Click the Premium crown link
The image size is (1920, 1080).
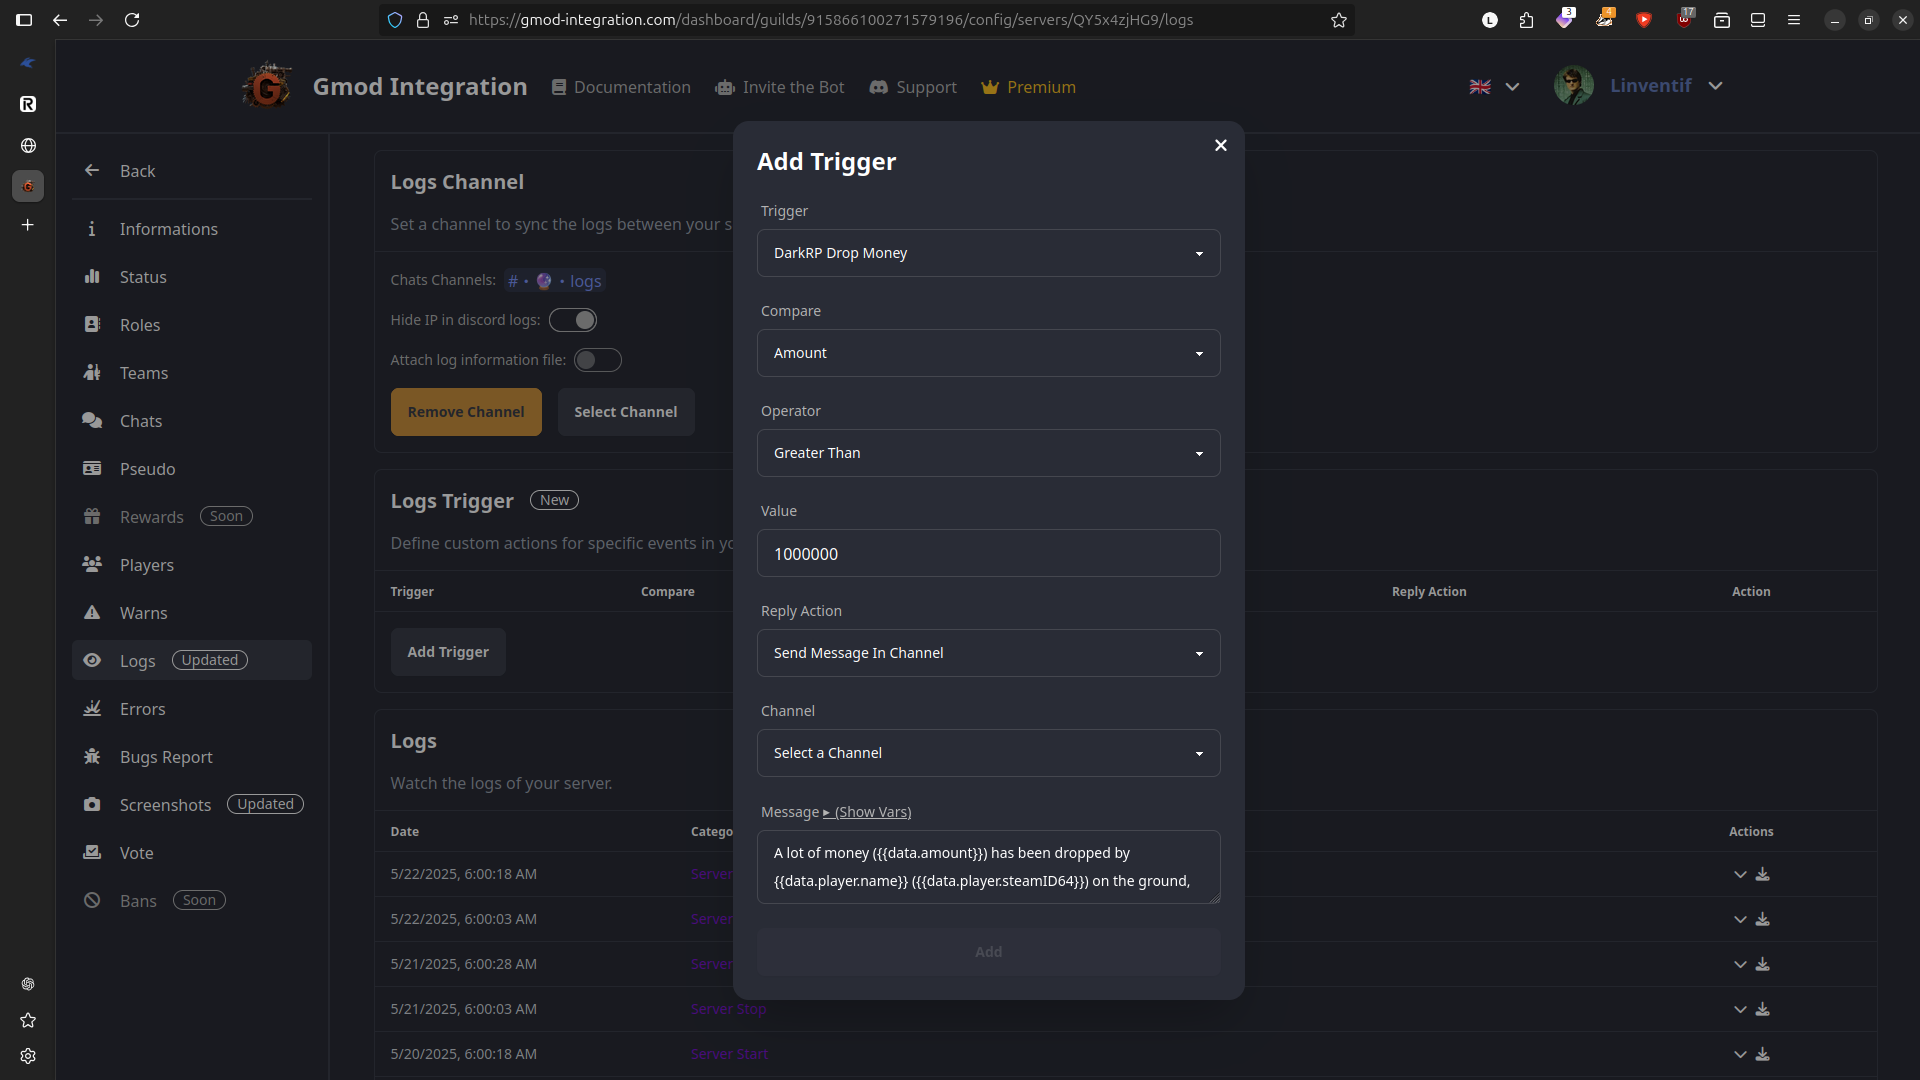(x=1029, y=87)
